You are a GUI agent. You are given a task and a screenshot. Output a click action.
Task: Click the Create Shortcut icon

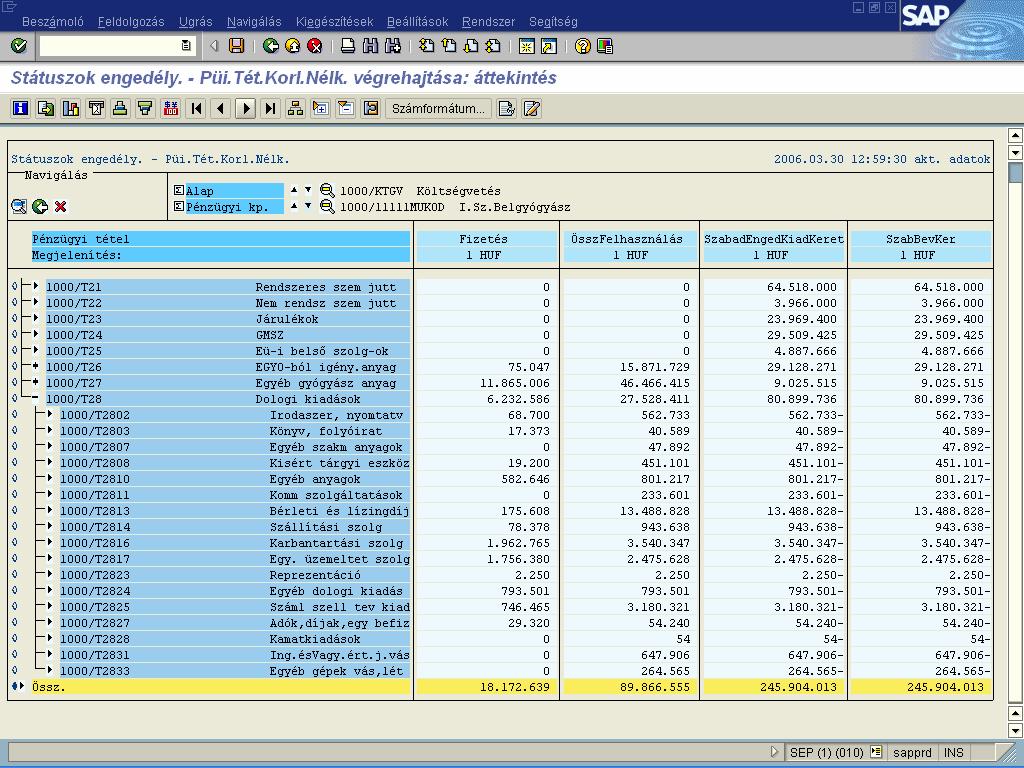[x=549, y=46]
